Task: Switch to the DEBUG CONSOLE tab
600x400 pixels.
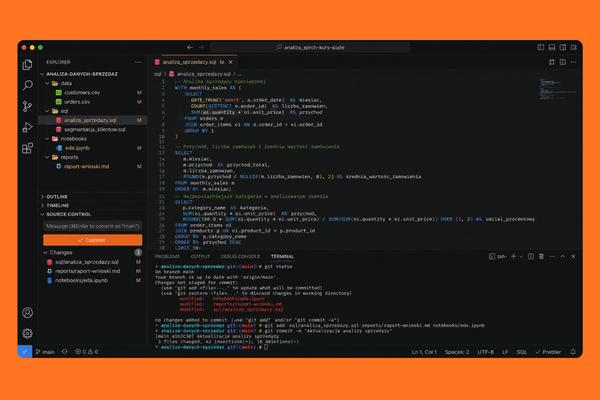Action: coord(240,256)
